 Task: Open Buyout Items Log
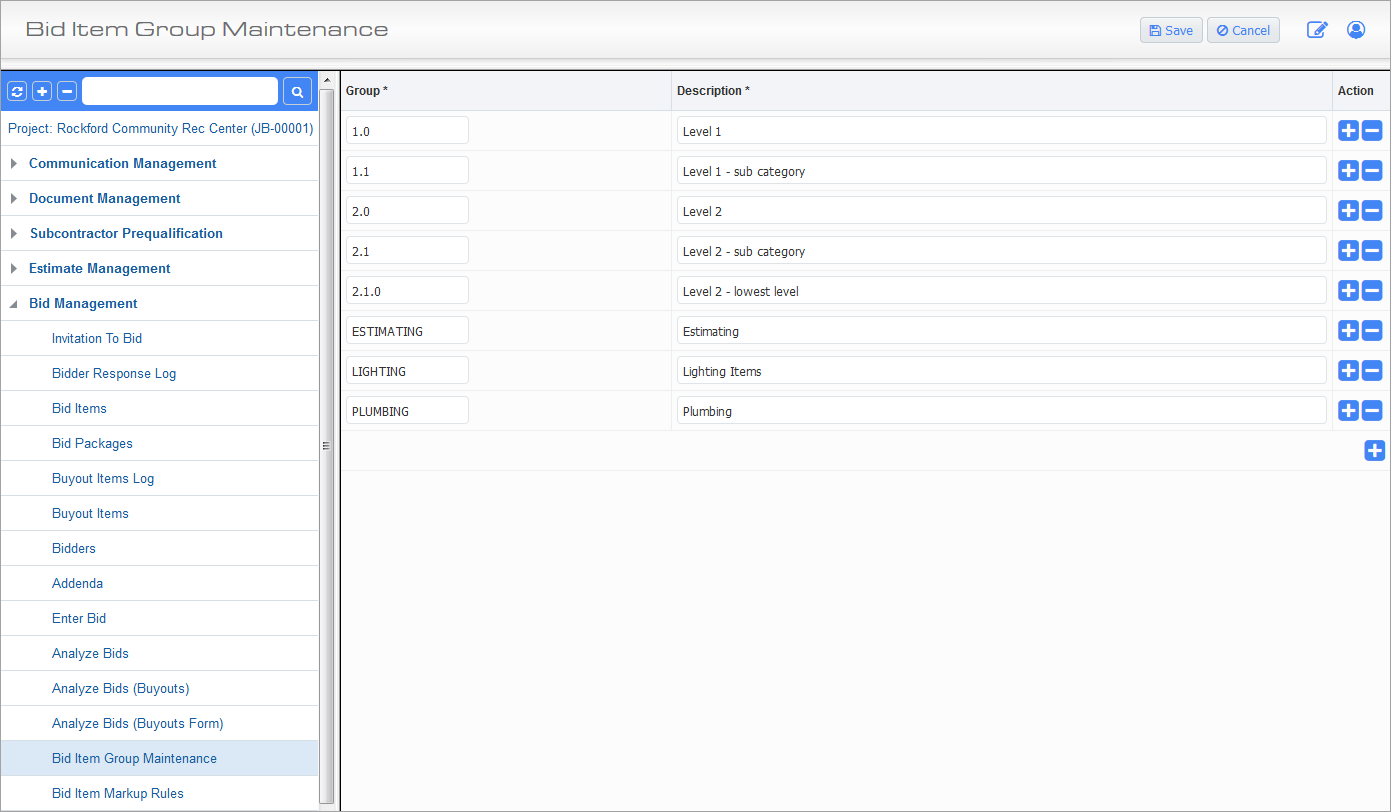click(x=103, y=478)
